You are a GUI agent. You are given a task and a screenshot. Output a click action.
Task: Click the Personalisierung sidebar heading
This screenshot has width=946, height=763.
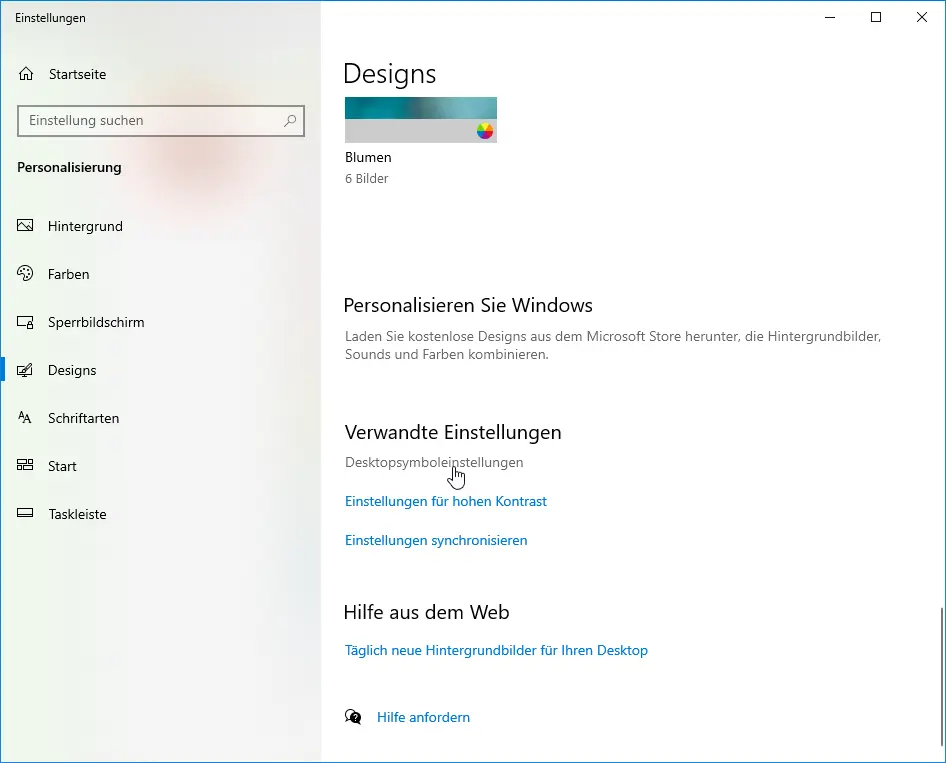[69, 167]
